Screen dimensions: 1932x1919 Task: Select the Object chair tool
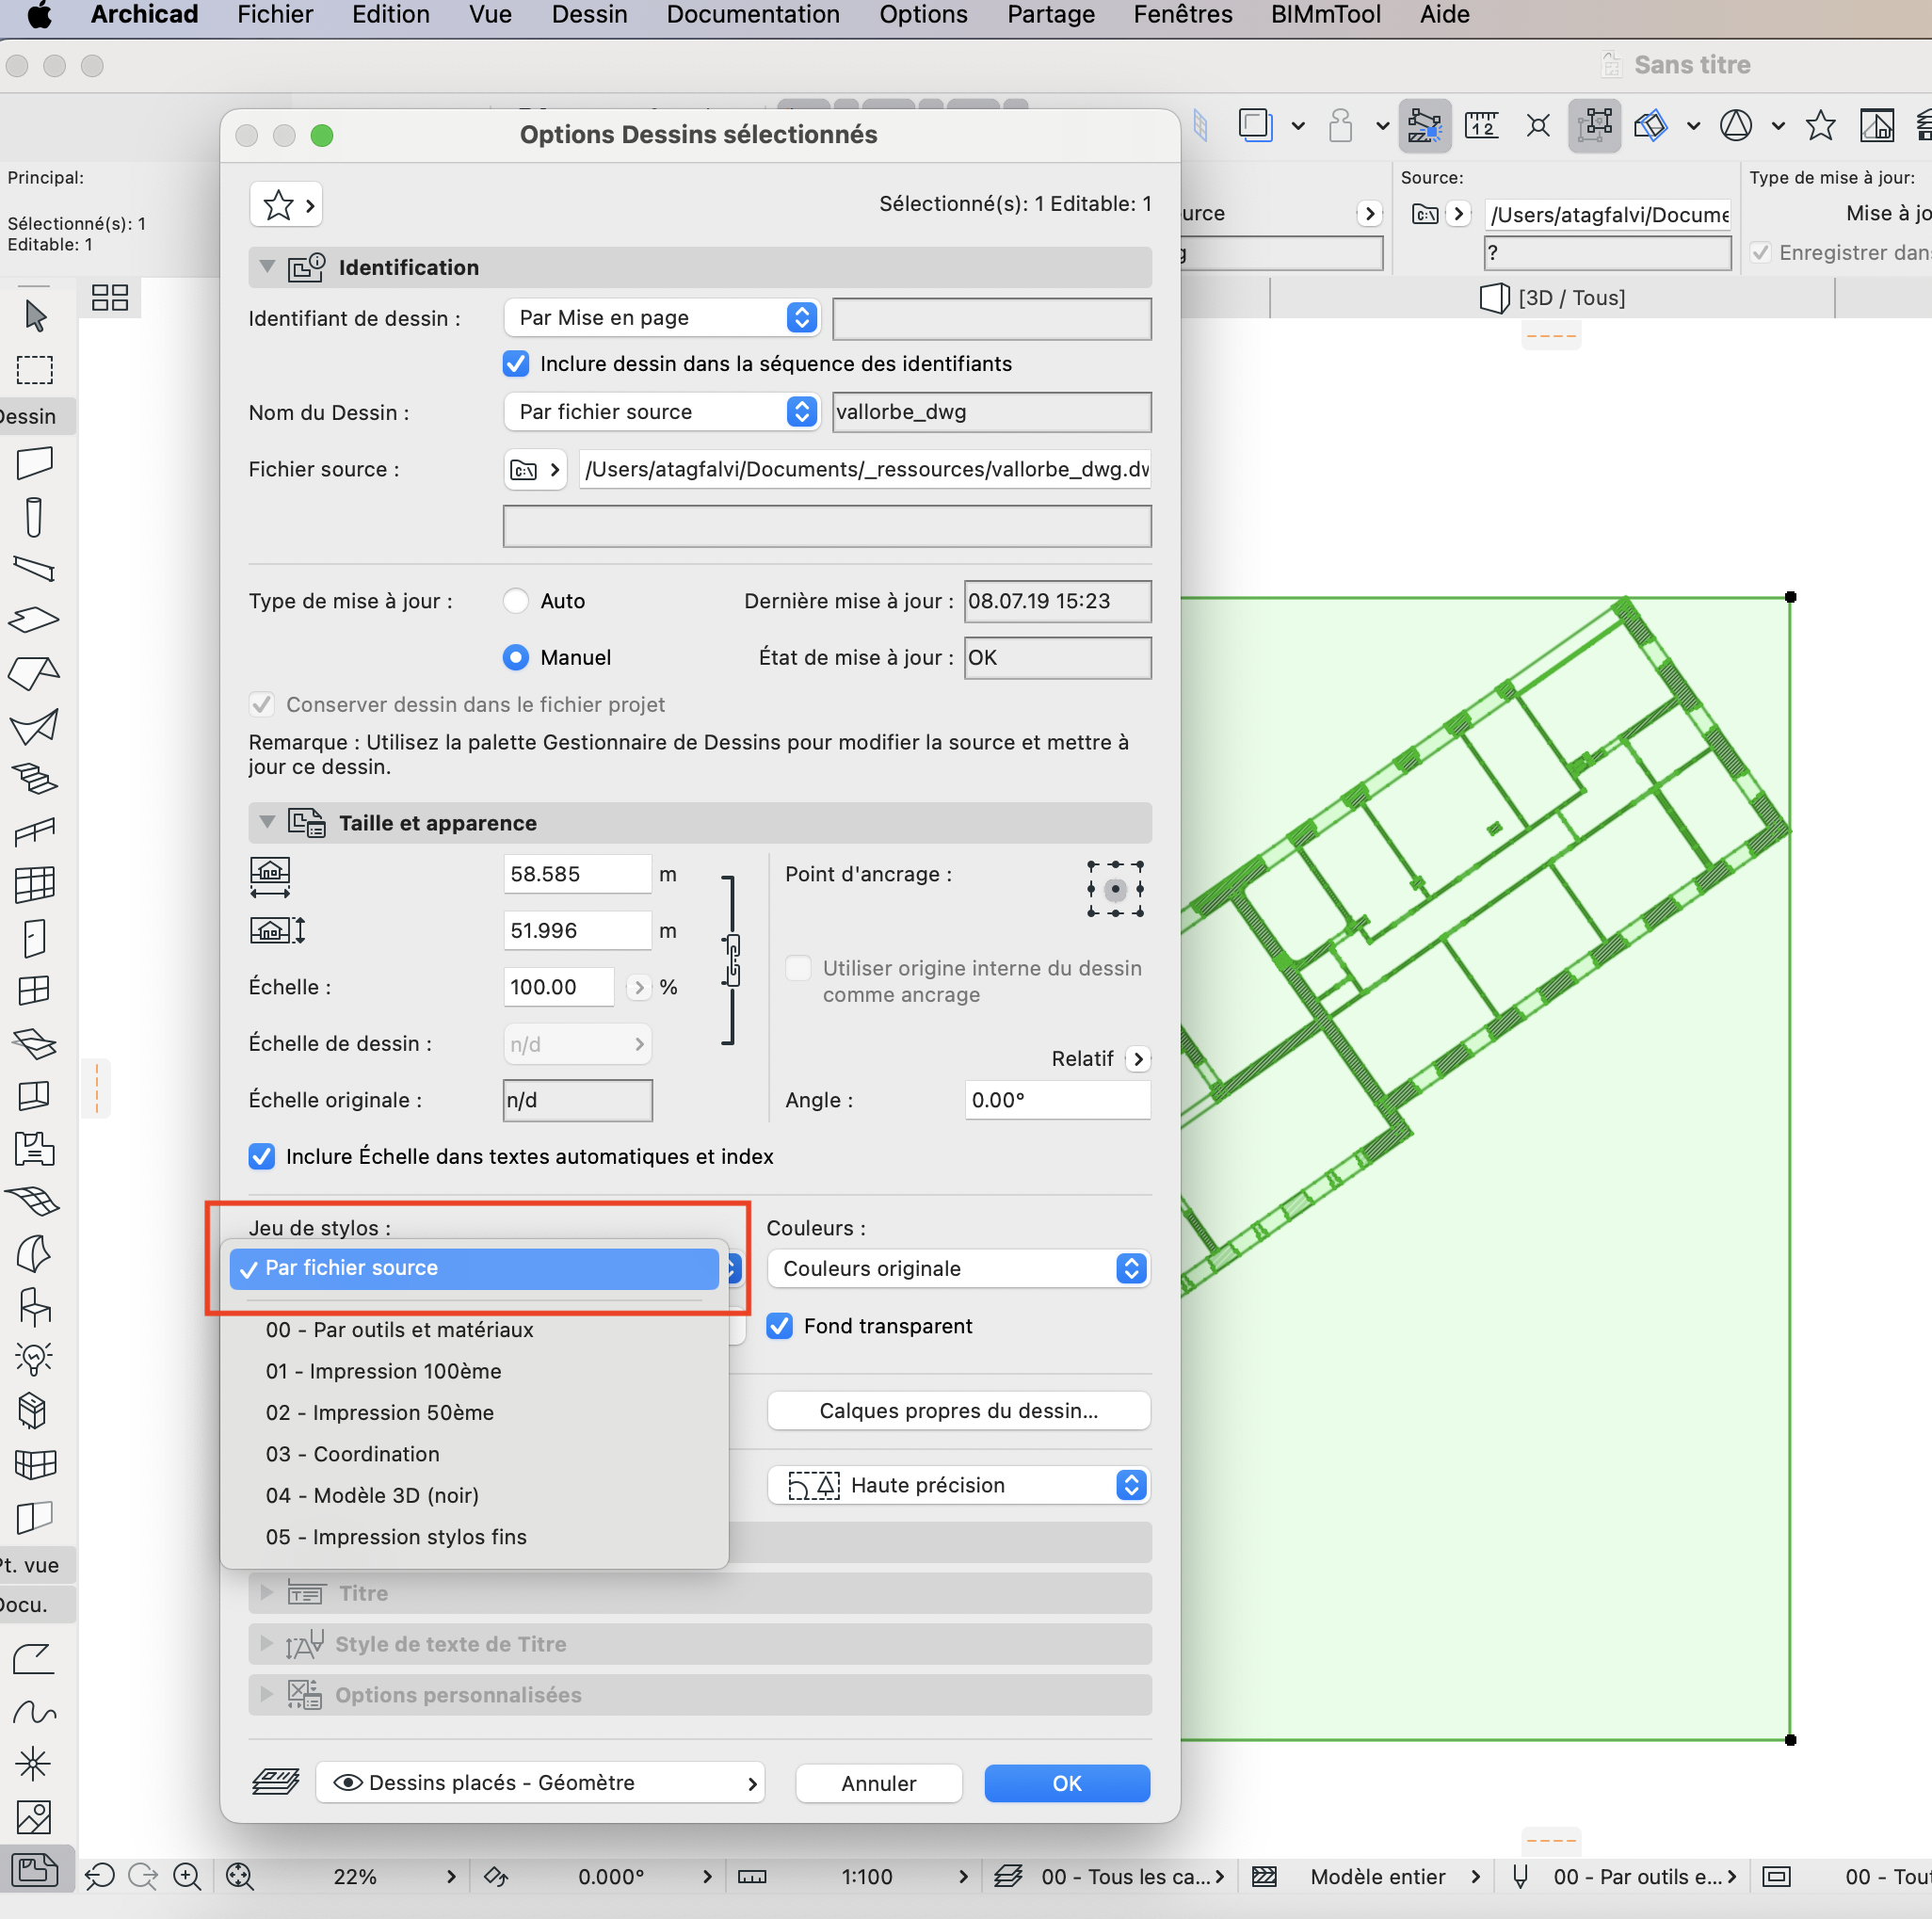tap(35, 1305)
